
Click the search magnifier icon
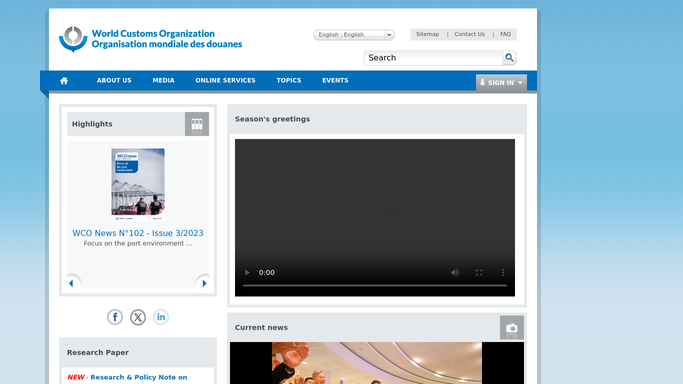509,57
